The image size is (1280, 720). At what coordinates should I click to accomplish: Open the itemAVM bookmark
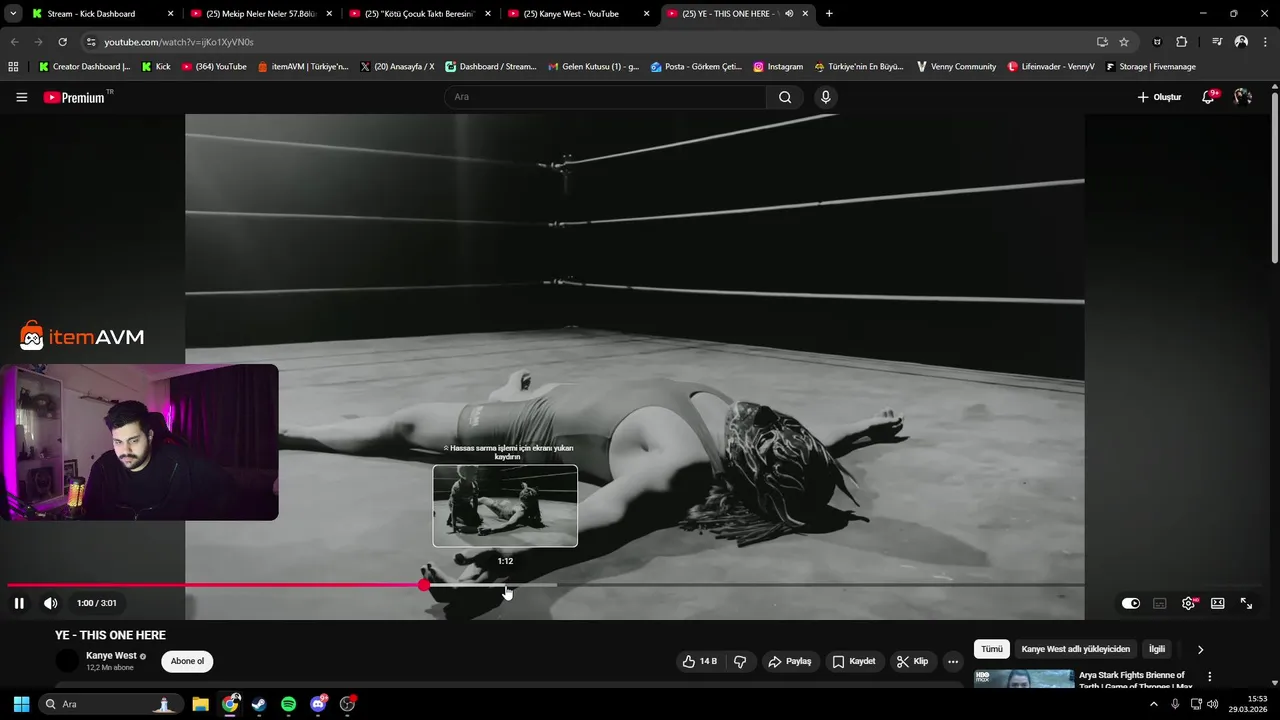coord(303,67)
